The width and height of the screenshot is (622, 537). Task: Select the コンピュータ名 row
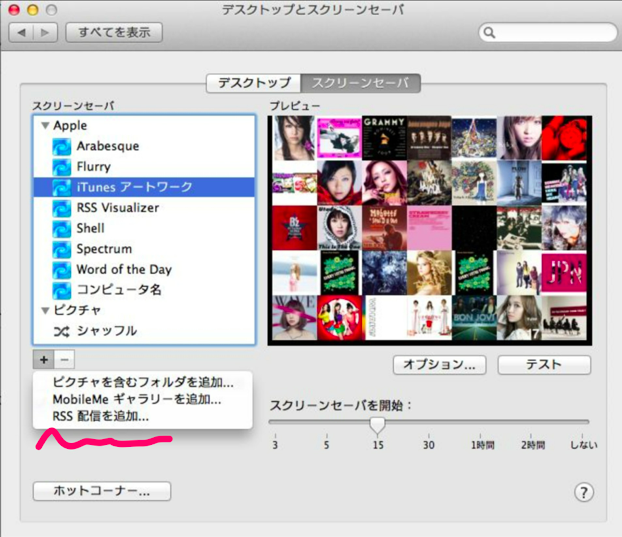click(144, 290)
